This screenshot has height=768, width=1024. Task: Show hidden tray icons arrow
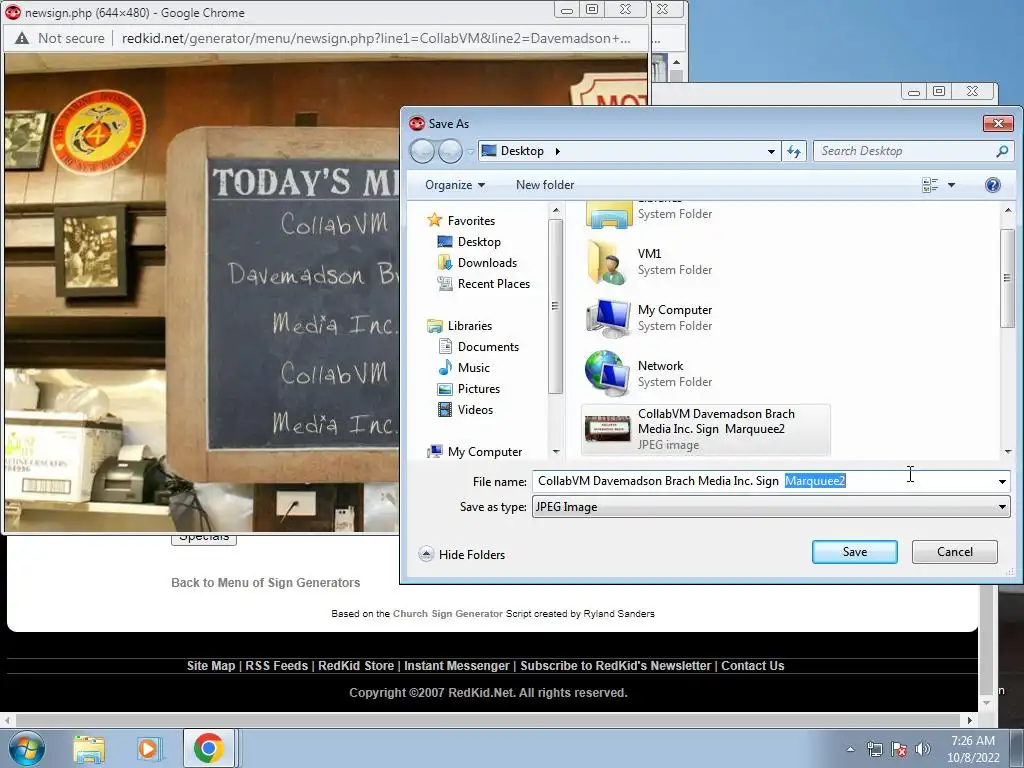click(850, 749)
